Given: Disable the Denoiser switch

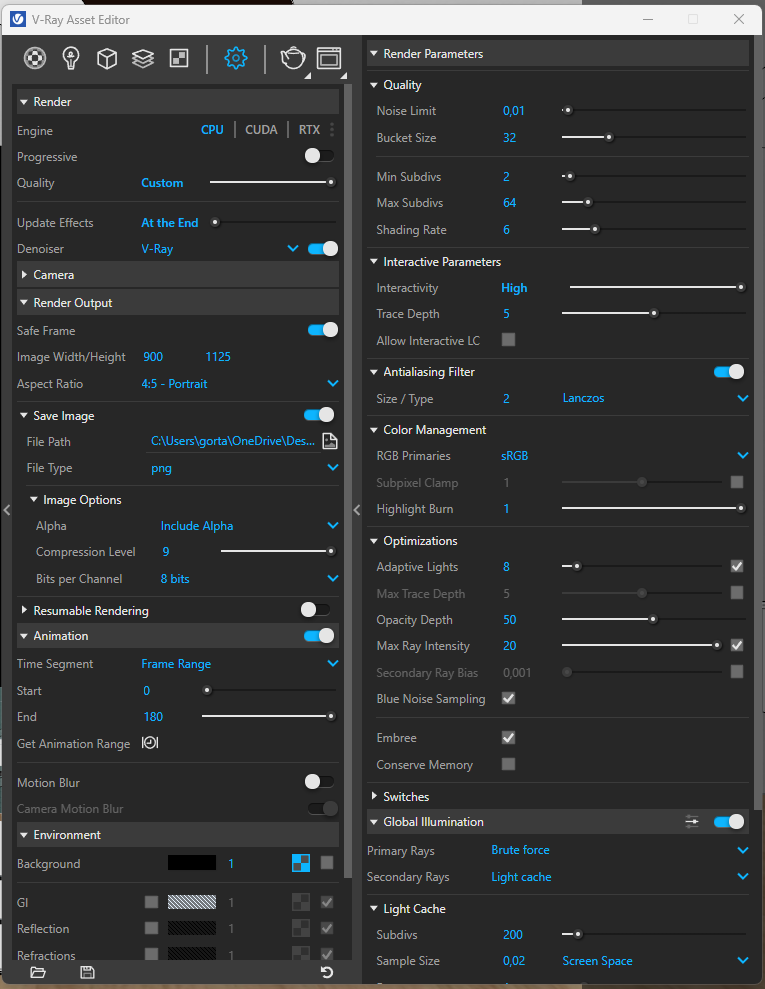Looking at the screenshot, I should click(323, 249).
